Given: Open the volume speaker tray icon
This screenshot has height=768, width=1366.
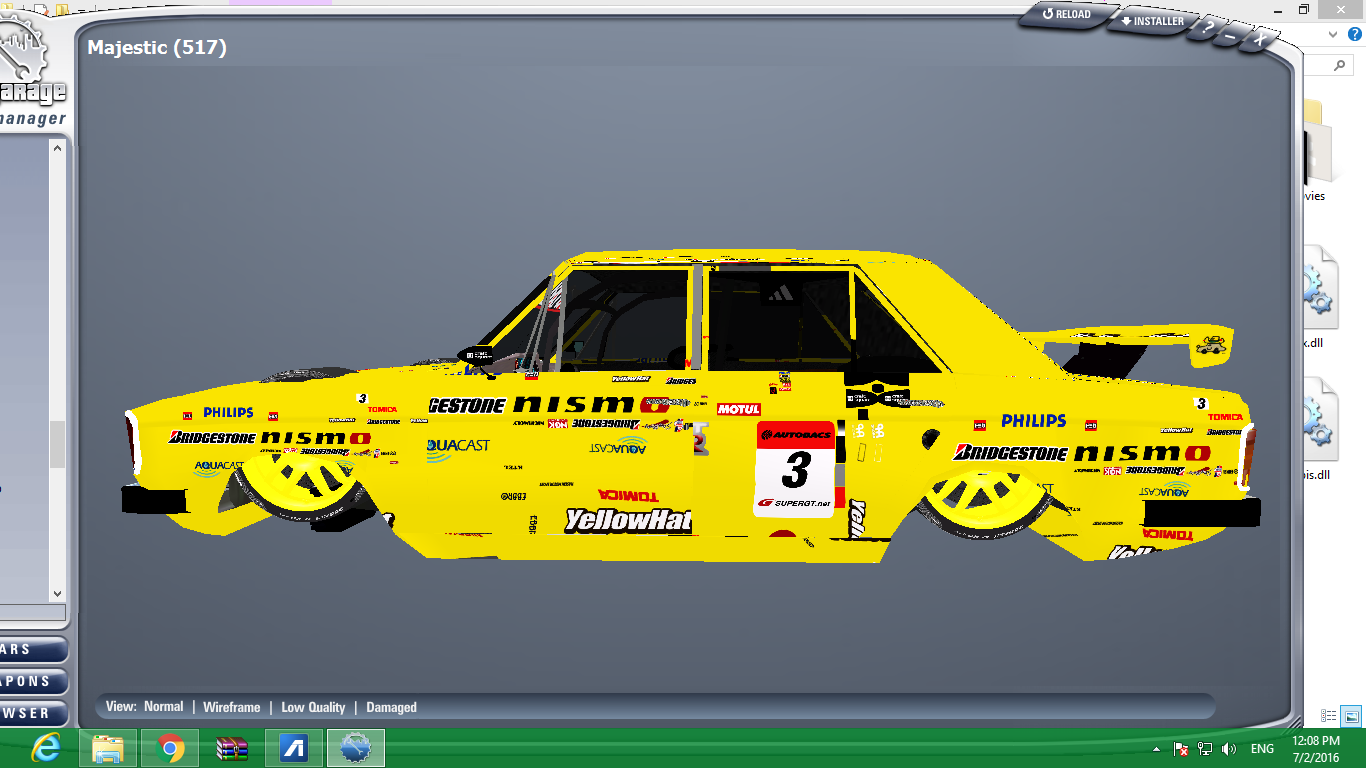Looking at the screenshot, I should pyautogui.click(x=1229, y=749).
